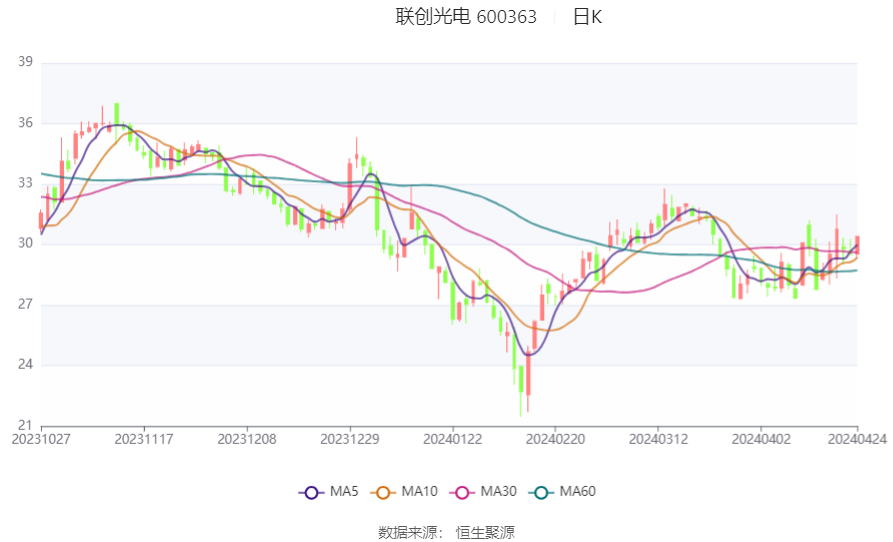Click y-axis value 24
The height and width of the screenshot is (542, 893).
[x=25, y=364]
